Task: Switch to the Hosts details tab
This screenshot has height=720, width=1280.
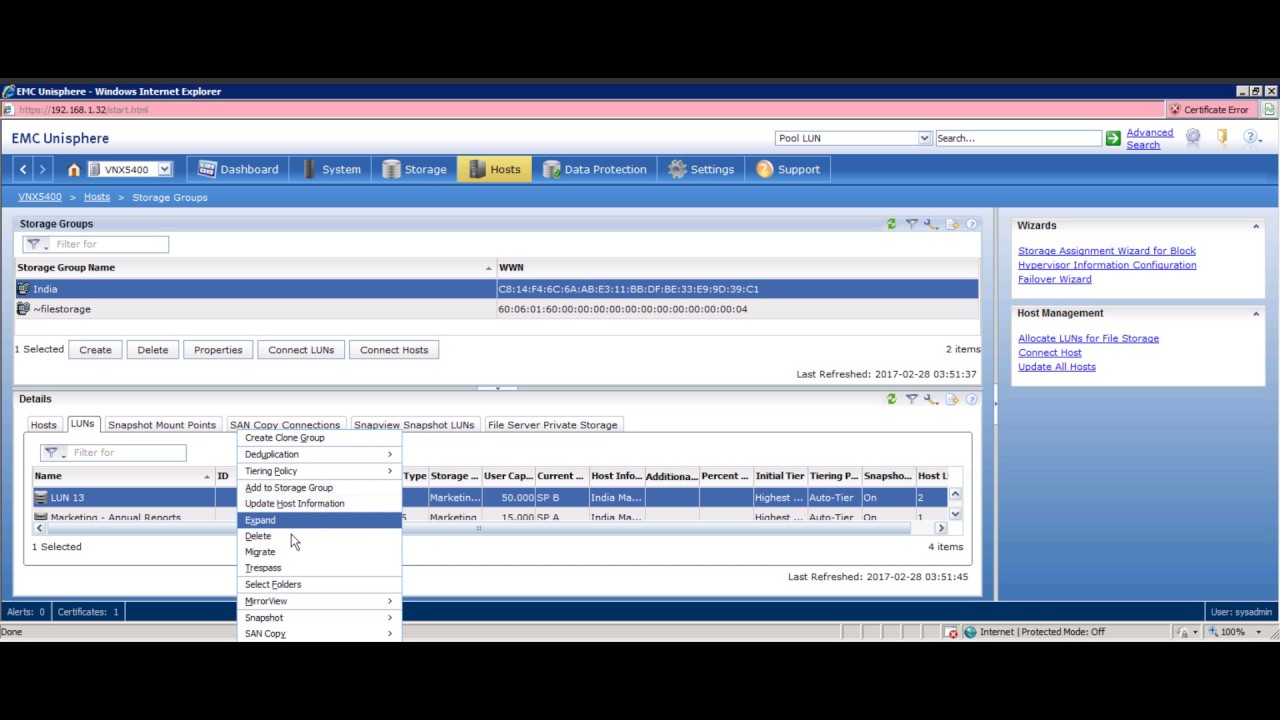Action: click(44, 425)
